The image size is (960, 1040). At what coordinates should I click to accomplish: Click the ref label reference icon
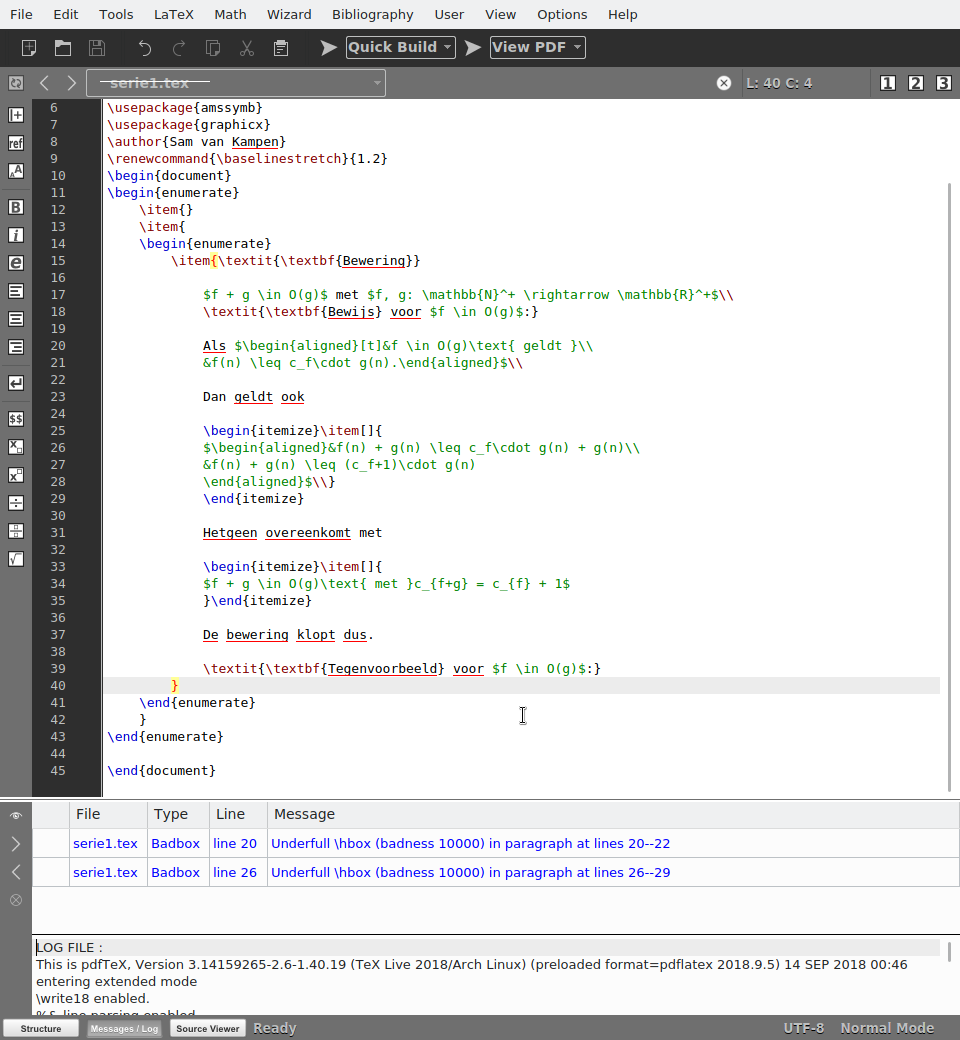pyautogui.click(x=16, y=143)
